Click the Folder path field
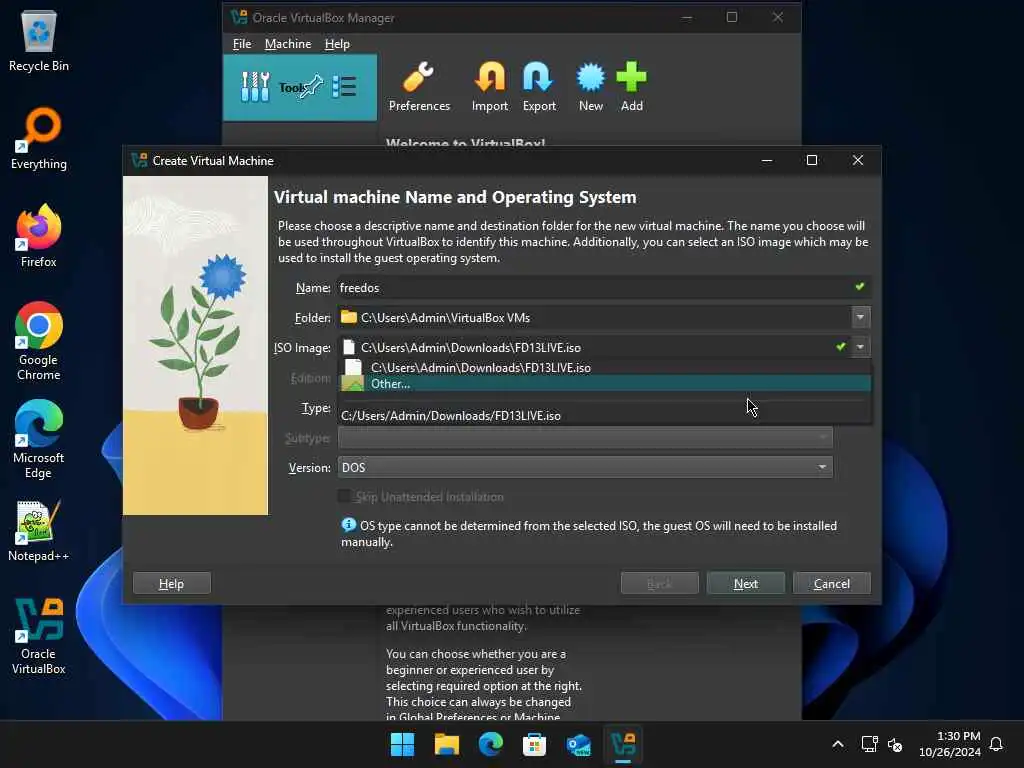This screenshot has height=768, width=1024. click(594, 317)
